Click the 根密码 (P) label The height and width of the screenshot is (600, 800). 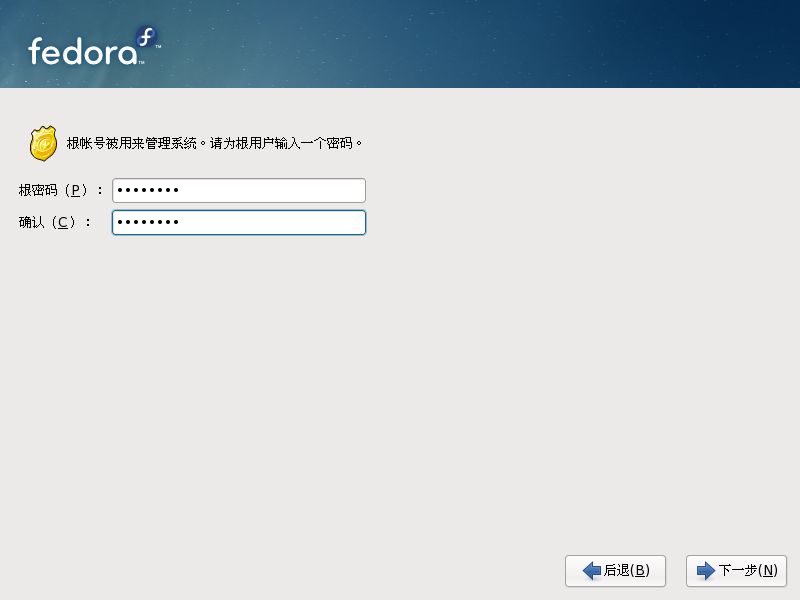pos(60,190)
